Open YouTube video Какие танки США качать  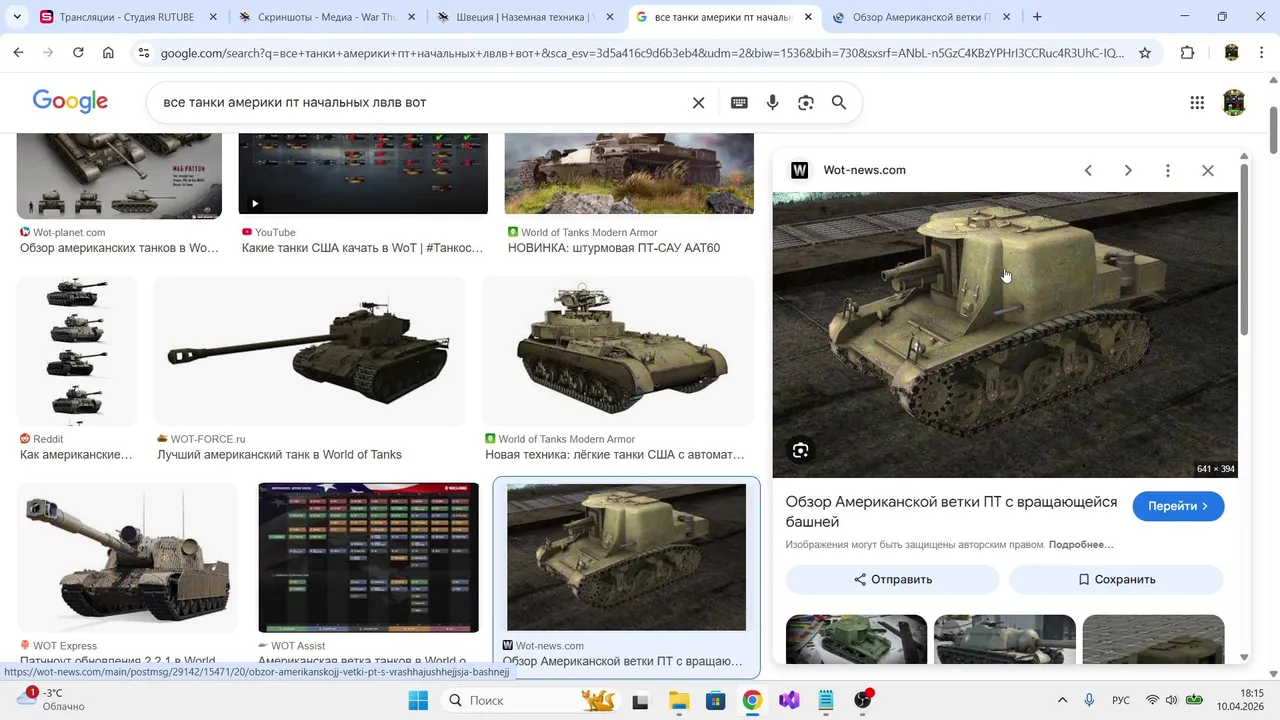[x=363, y=174]
